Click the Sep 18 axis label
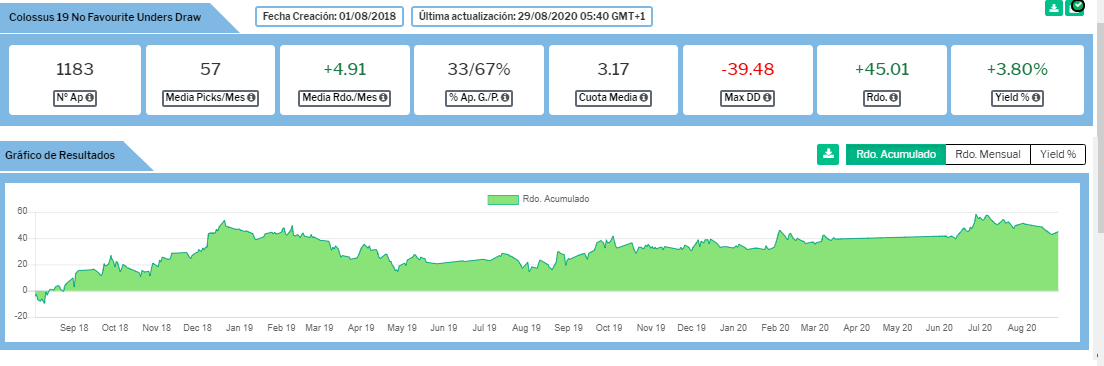The width and height of the screenshot is (1104, 366). (x=74, y=328)
